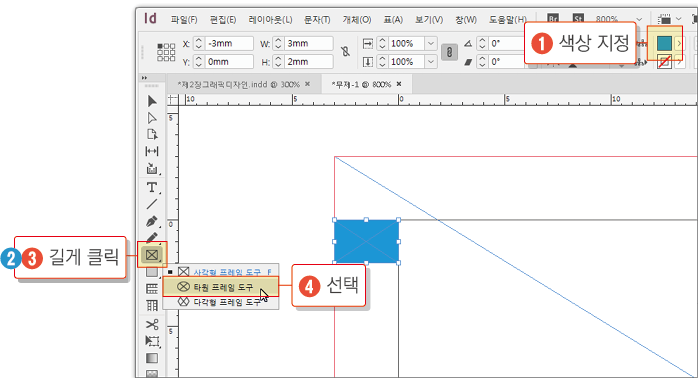Screen dimensions: 698x378
Task: Click the W value stepper arrows
Action: 278,43
